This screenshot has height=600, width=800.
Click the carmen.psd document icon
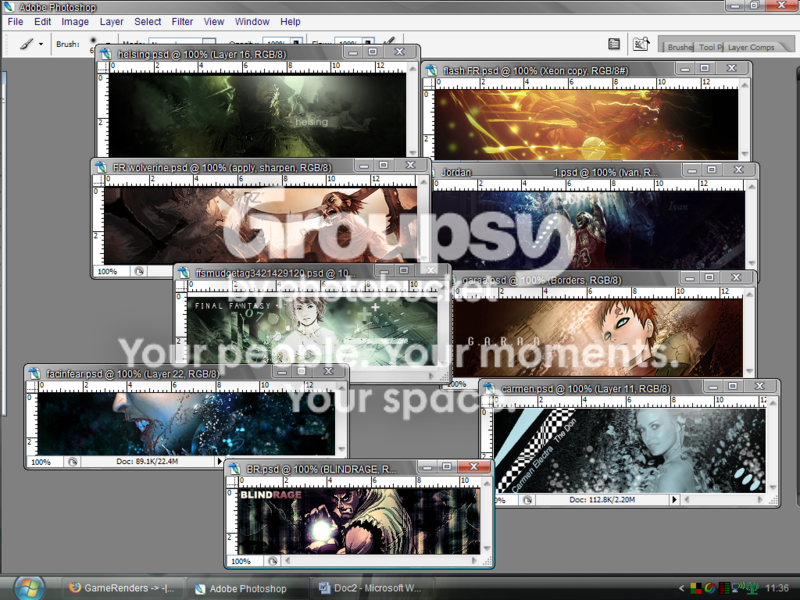point(489,388)
